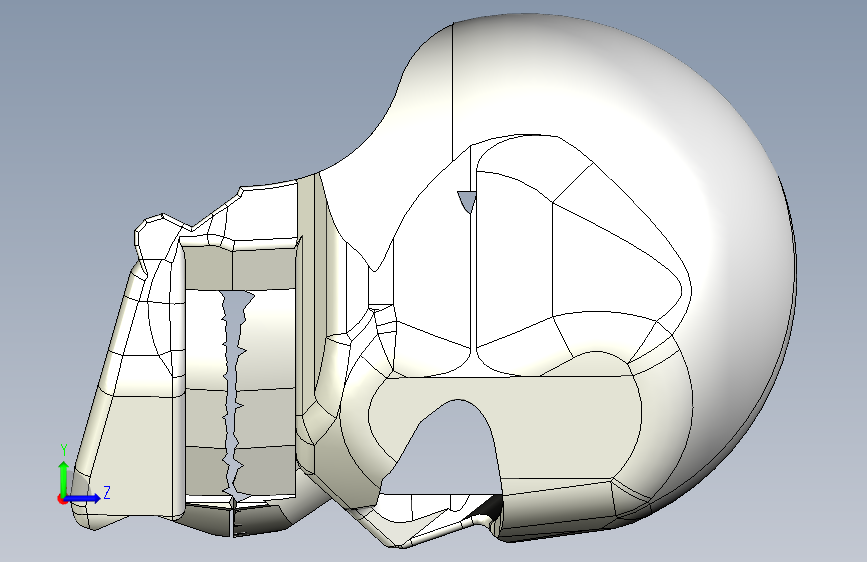Click the green Y axis arrow of the triad
Image resolution: width=867 pixels, height=562 pixels.
pos(64,478)
